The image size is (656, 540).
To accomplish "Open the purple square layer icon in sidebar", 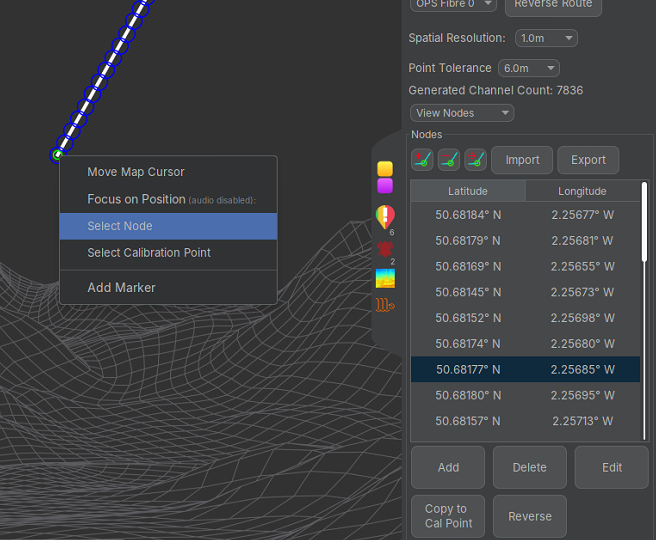I will click(x=385, y=186).
